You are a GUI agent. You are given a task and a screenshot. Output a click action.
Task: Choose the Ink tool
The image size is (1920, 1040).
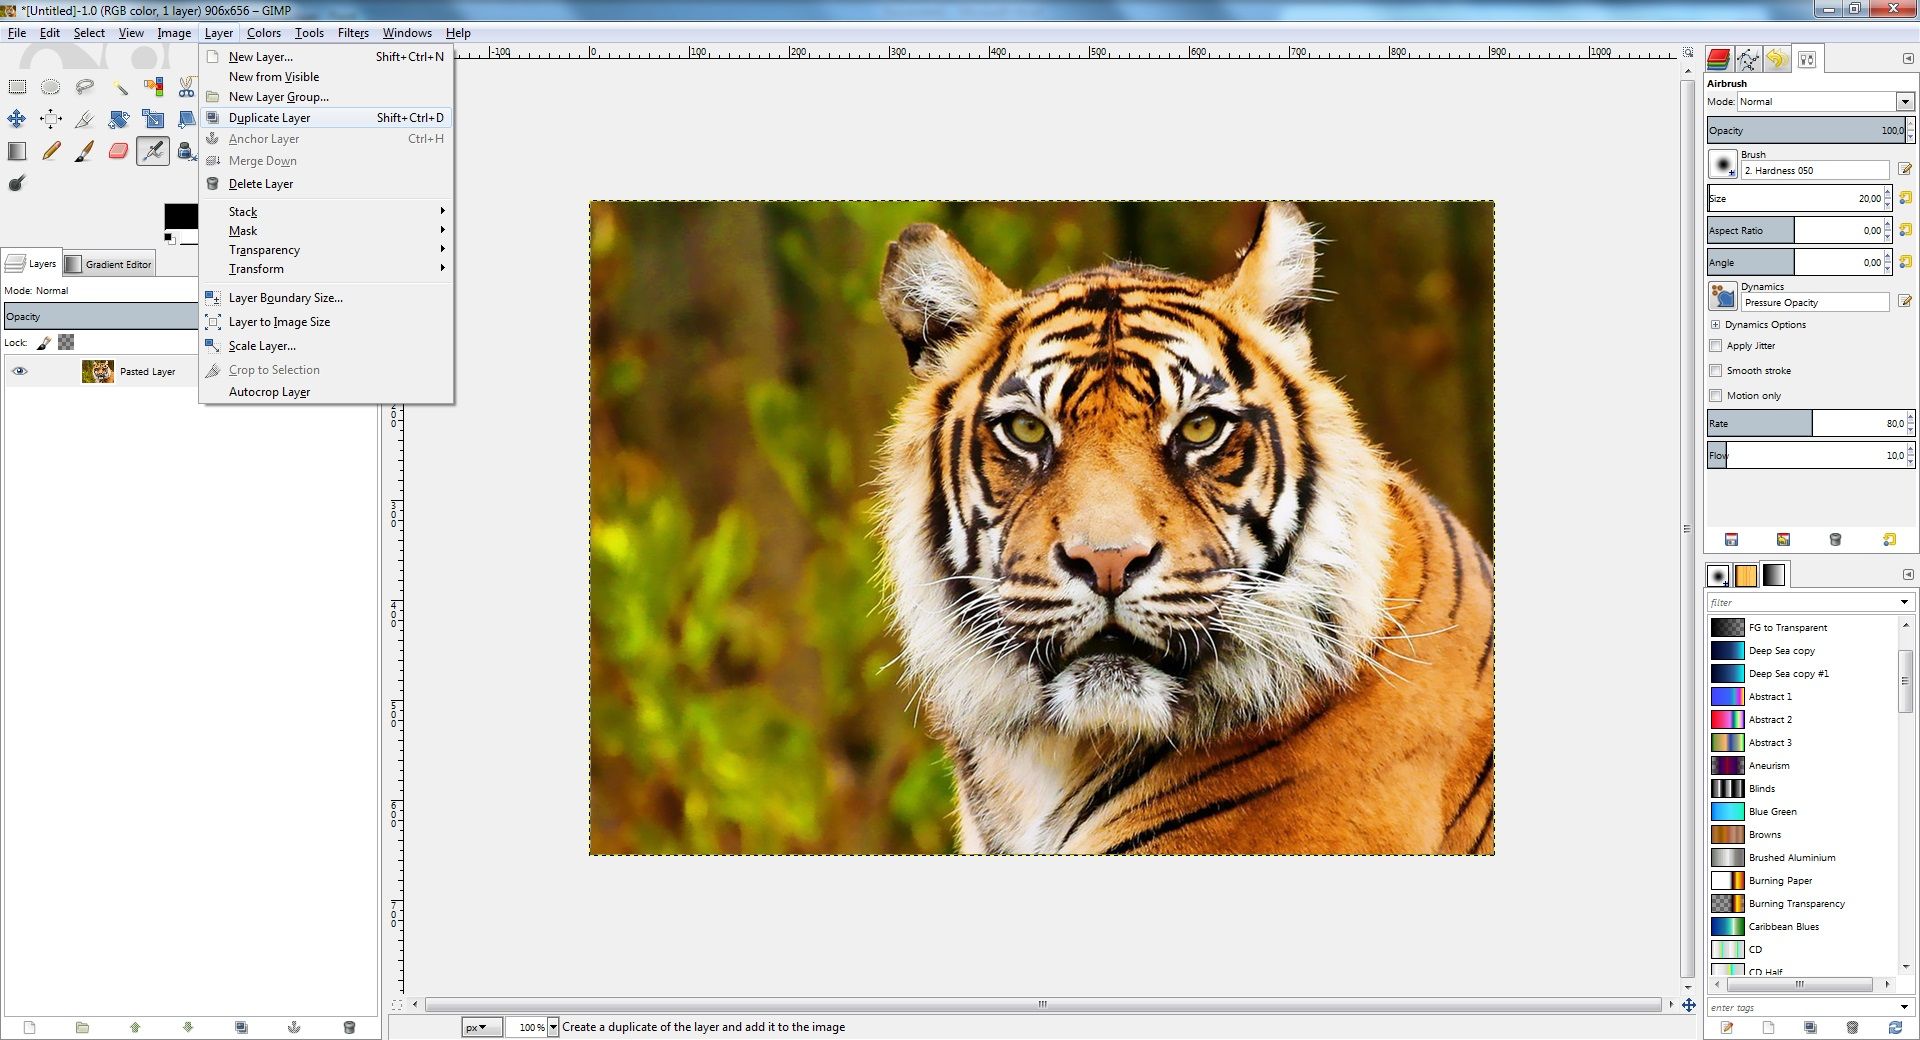point(186,151)
